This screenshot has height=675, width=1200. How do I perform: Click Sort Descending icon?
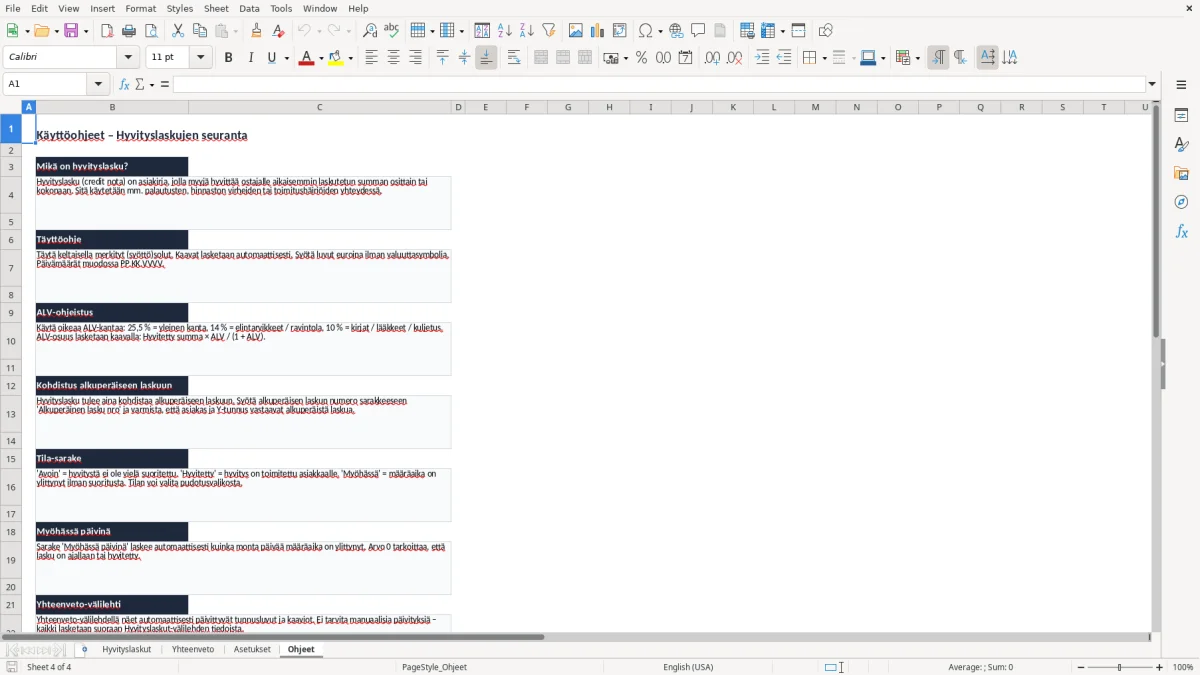[526, 31]
